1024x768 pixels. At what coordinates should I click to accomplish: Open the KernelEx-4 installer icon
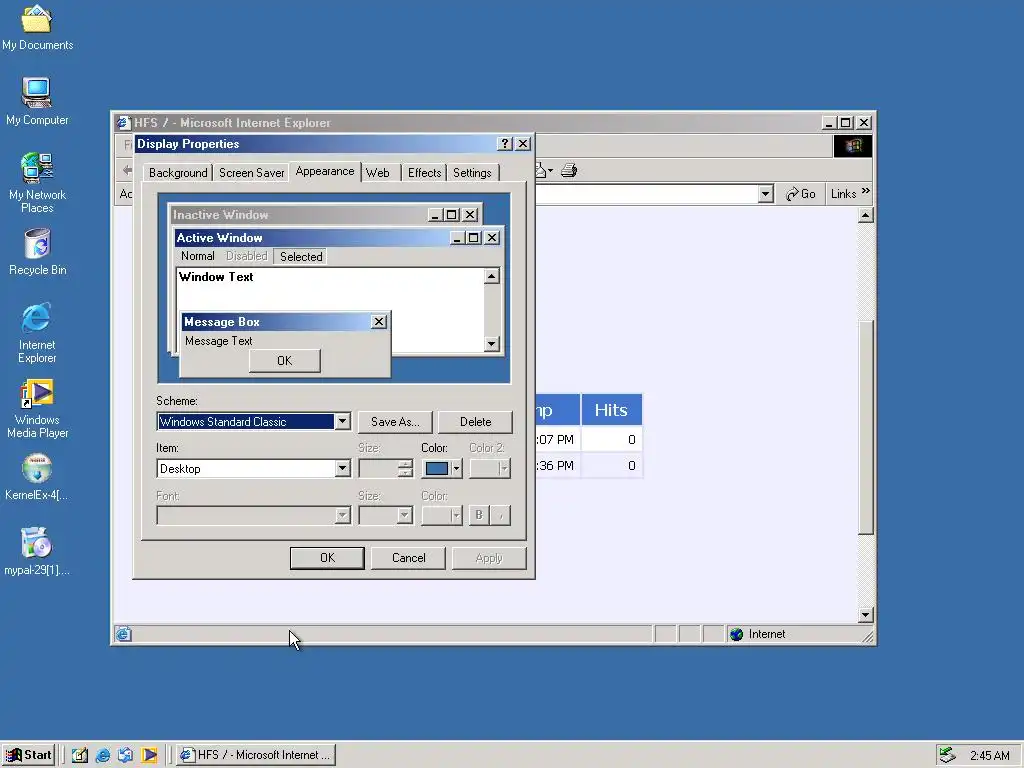click(x=37, y=477)
